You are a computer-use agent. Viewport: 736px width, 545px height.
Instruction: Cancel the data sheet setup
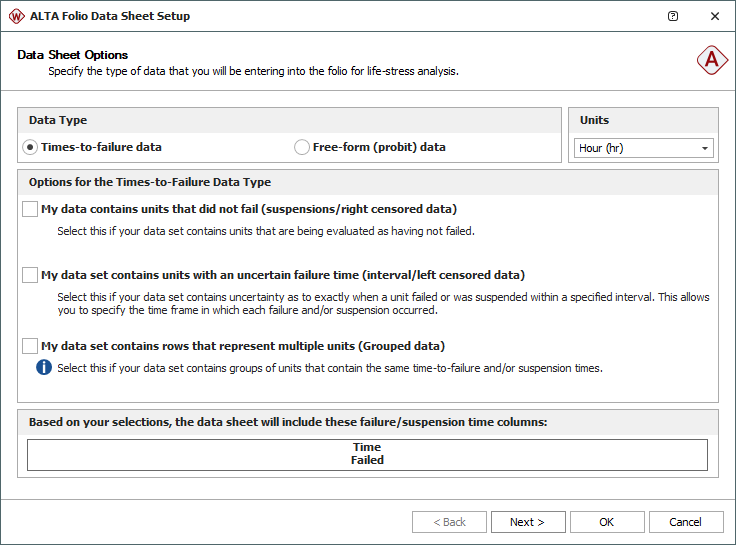pyautogui.click(x=686, y=522)
